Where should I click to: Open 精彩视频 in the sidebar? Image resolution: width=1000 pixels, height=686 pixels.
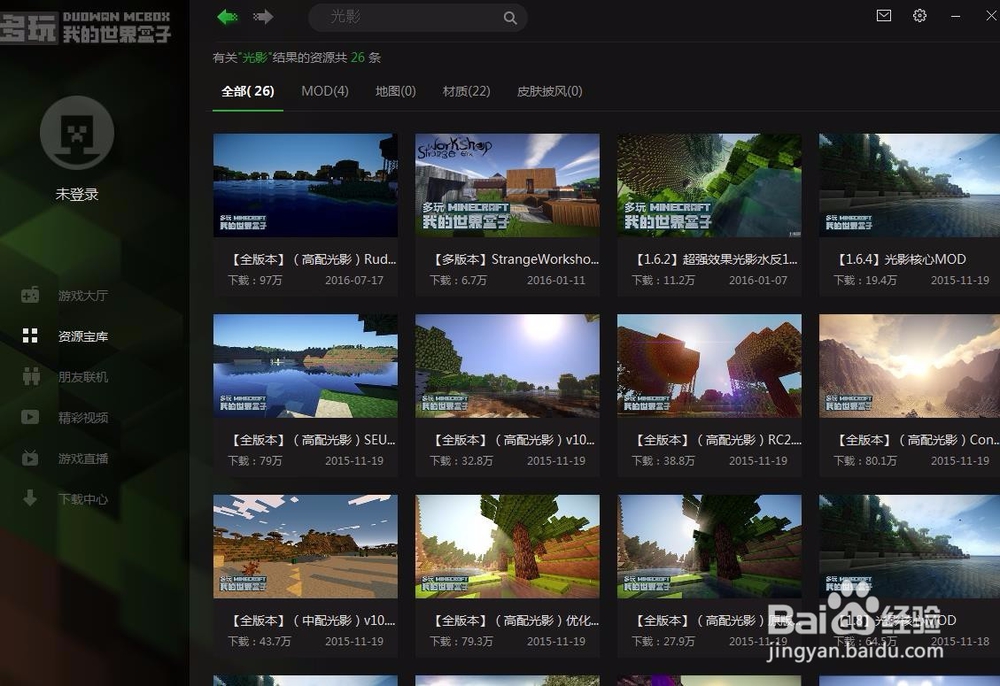tap(83, 418)
